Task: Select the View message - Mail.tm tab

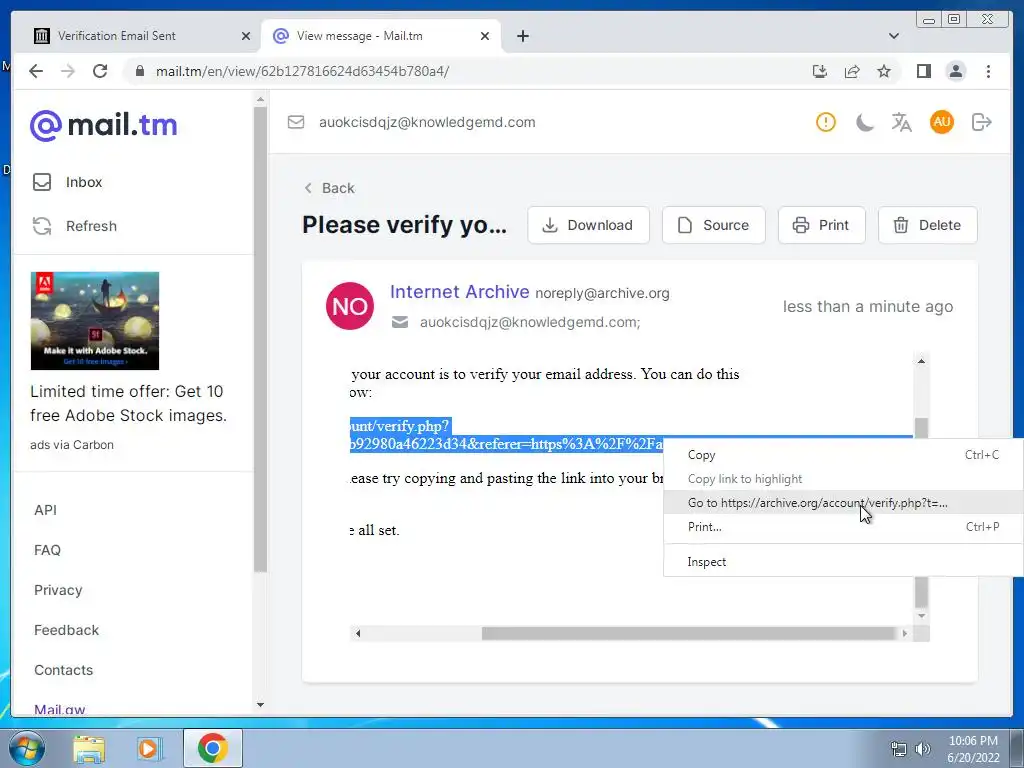Action: [381, 36]
